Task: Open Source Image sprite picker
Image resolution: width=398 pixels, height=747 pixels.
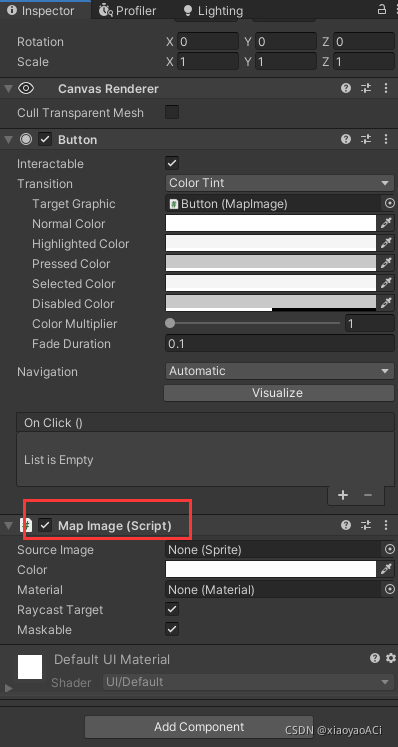Action: click(x=389, y=550)
